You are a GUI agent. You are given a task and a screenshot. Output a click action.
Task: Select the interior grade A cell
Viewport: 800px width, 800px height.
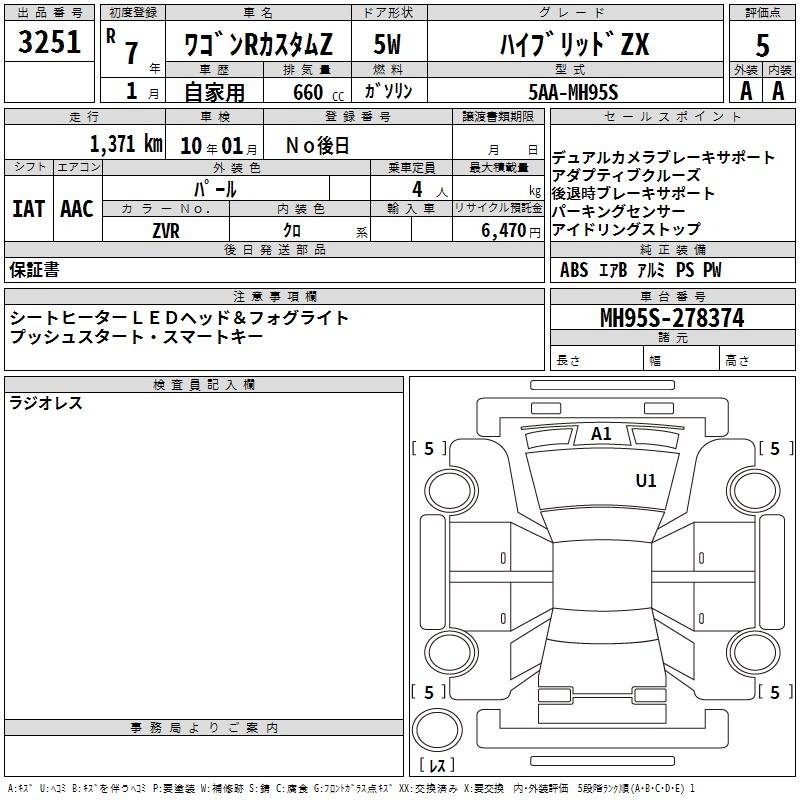(779, 91)
